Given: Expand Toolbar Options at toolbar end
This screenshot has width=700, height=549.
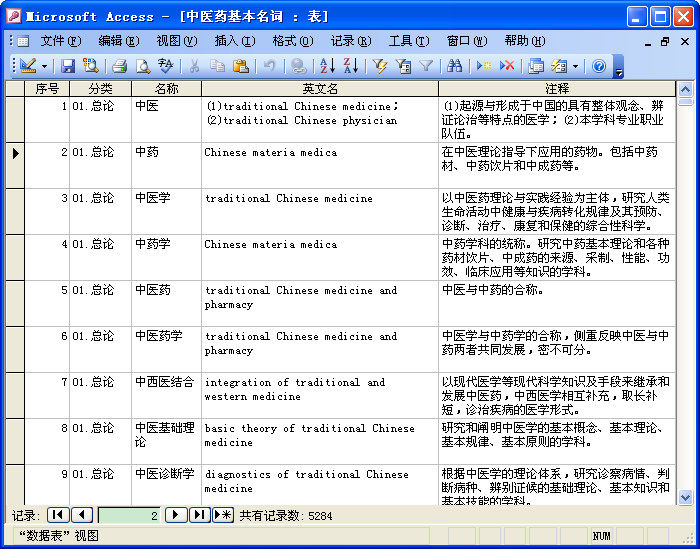Looking at the screenshot, I should [618, 67].
